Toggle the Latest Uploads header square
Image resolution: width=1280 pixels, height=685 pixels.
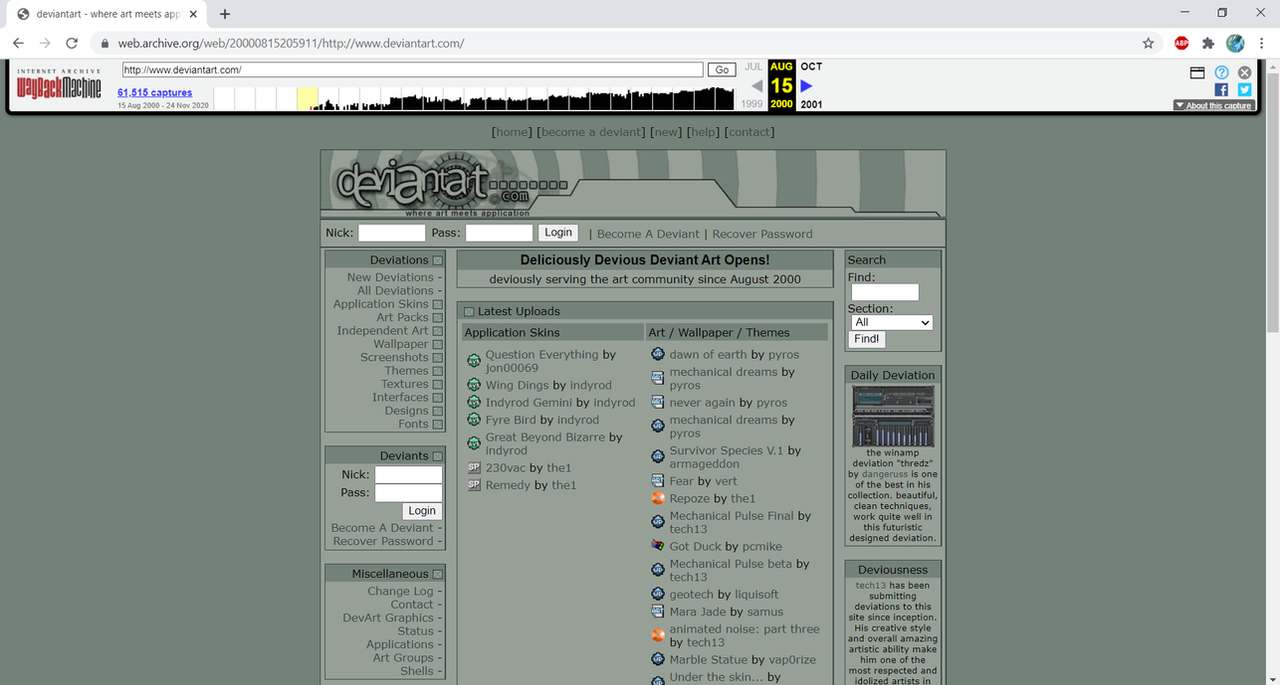[469, 312]
